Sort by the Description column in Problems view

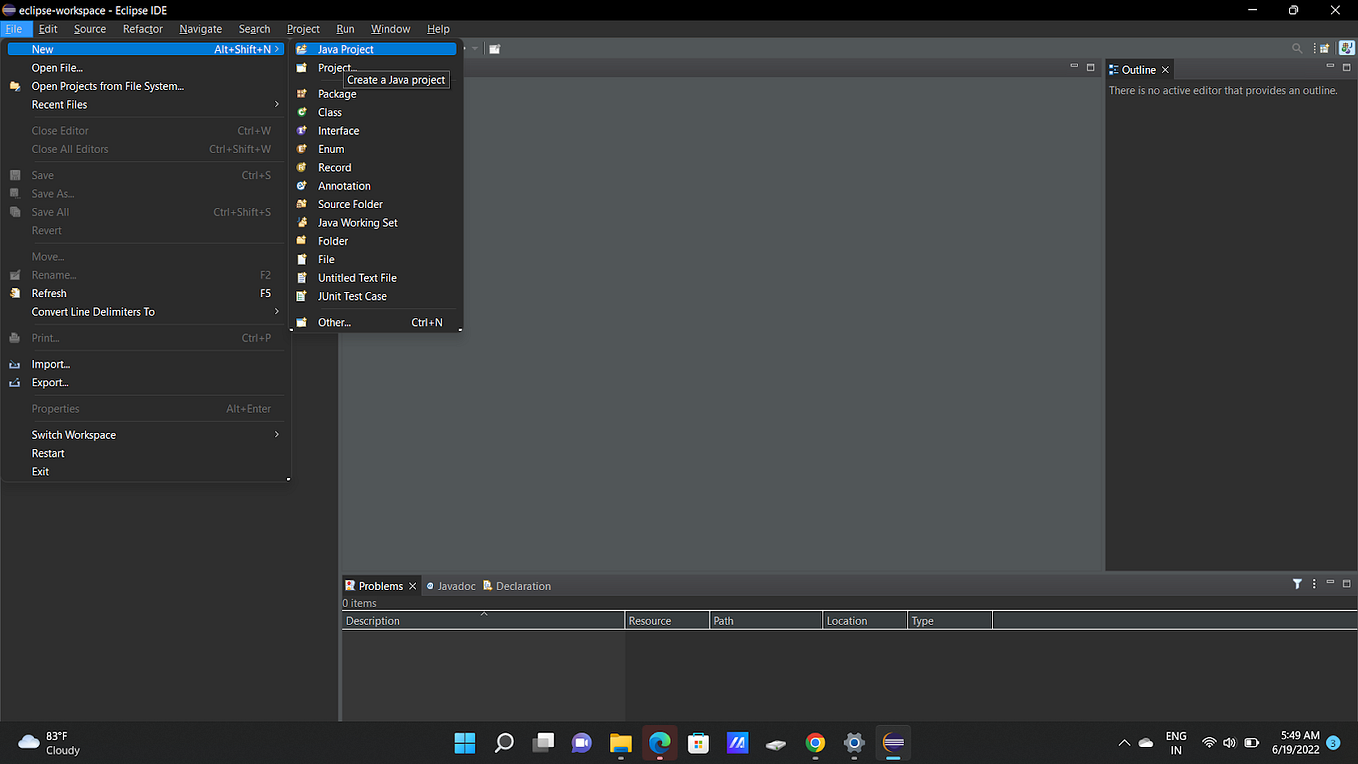pyautogui.click(x=483, y=620)
